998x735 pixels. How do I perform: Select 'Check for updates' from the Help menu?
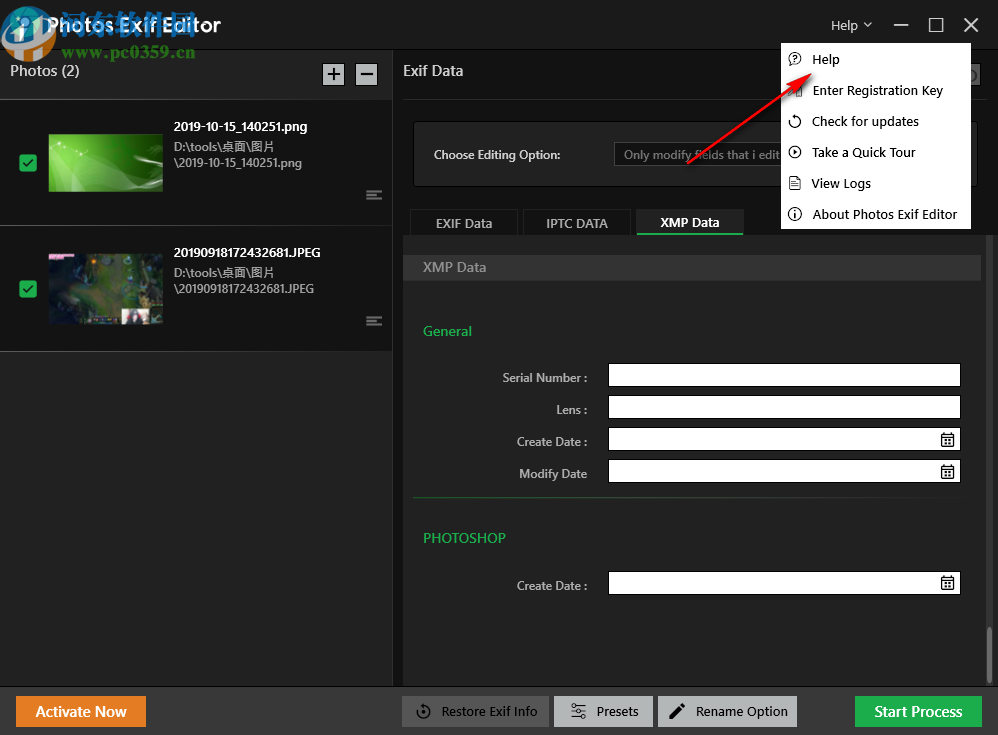click(x=866, y=121)
